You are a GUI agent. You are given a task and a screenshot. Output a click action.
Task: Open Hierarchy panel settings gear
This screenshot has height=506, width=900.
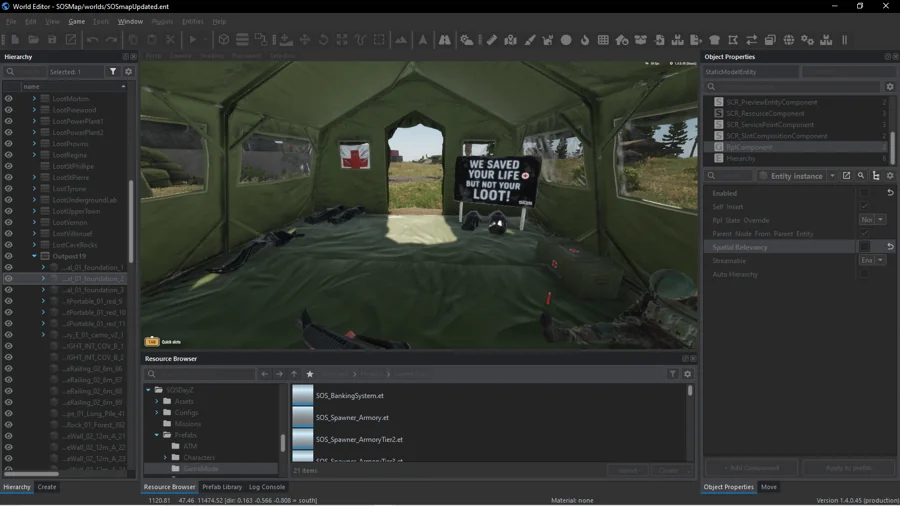pos(129,72)
